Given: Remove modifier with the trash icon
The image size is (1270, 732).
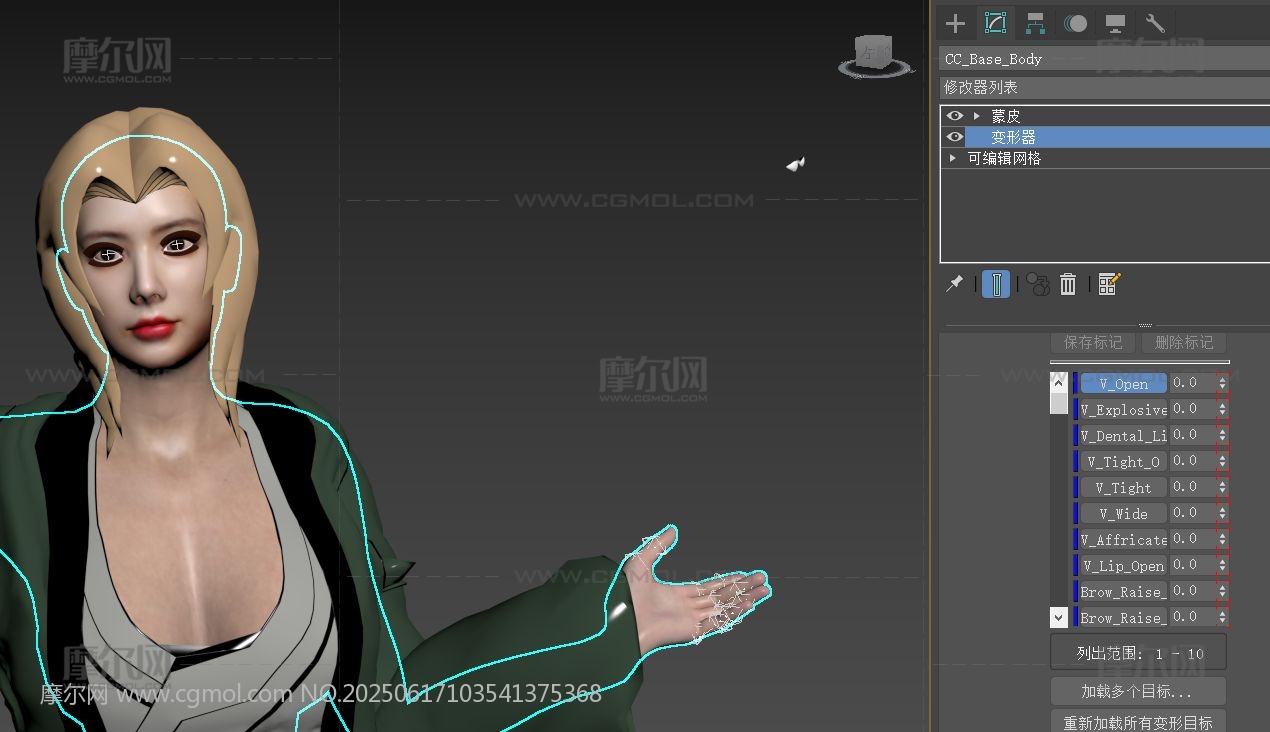Looking at the screenshot, I should point(1068,284).
